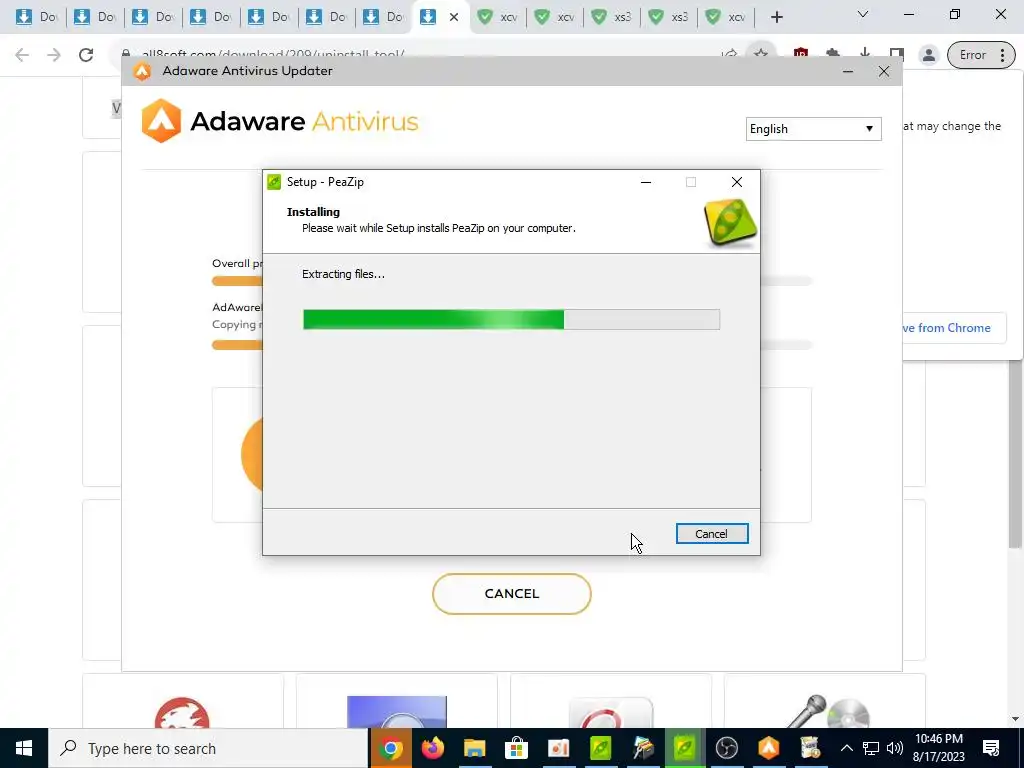Image resolution: width=1024 pixels, height=768 pixels.
Task: Cancel the PeaZip setup installation
Action: pos(711,534)
